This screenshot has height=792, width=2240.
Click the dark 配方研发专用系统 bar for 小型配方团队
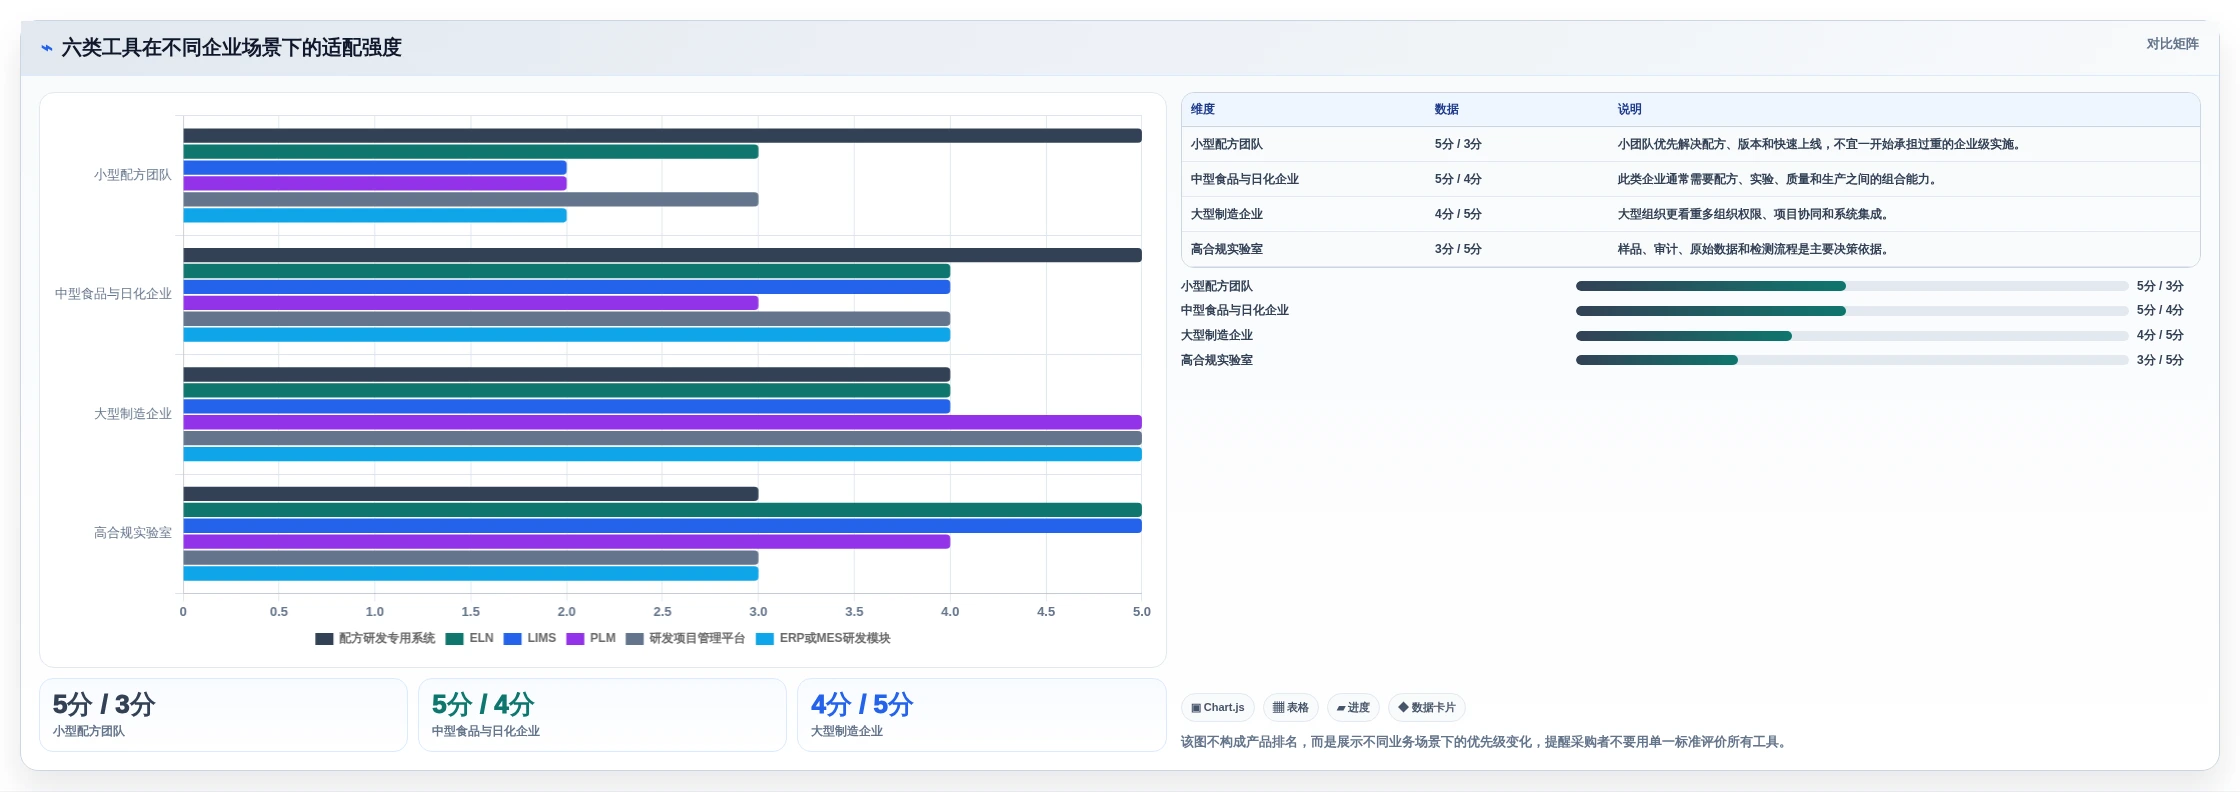662,136
